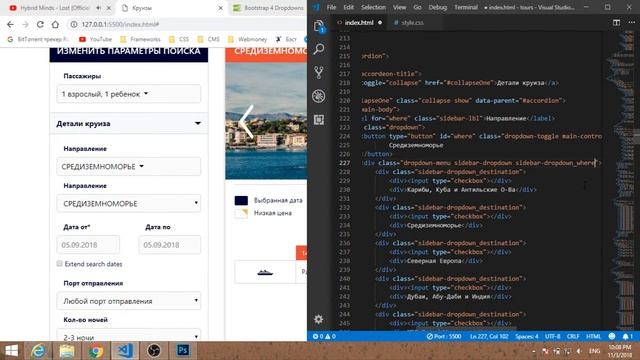Click the browser Back arrow

point(10,24)
